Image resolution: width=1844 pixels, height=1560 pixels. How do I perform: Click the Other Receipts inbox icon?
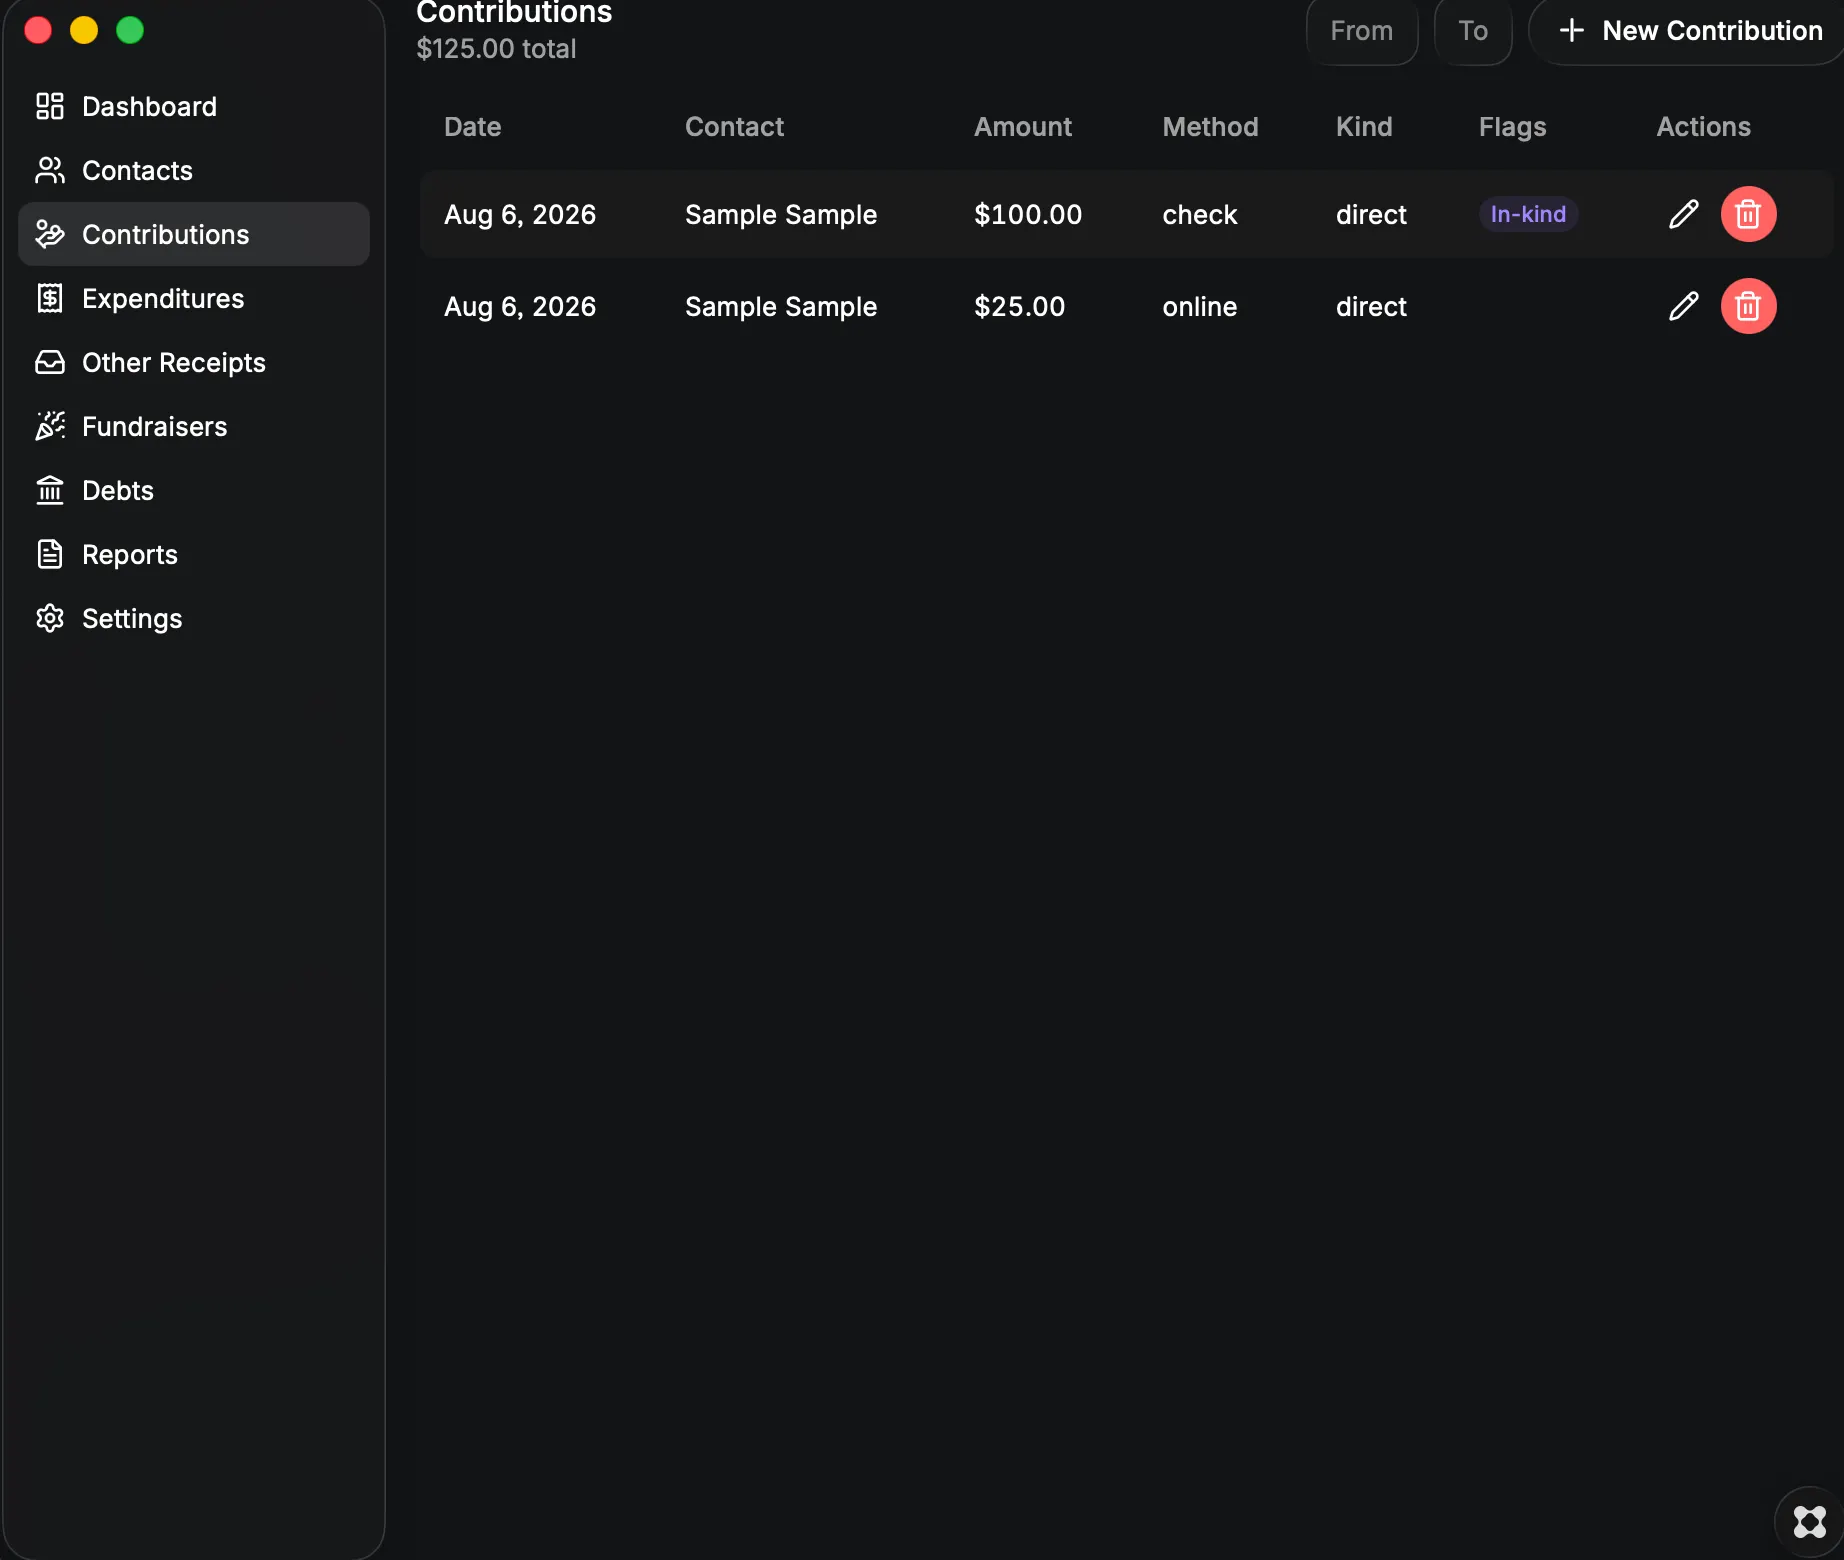click(x=50, y=362)
